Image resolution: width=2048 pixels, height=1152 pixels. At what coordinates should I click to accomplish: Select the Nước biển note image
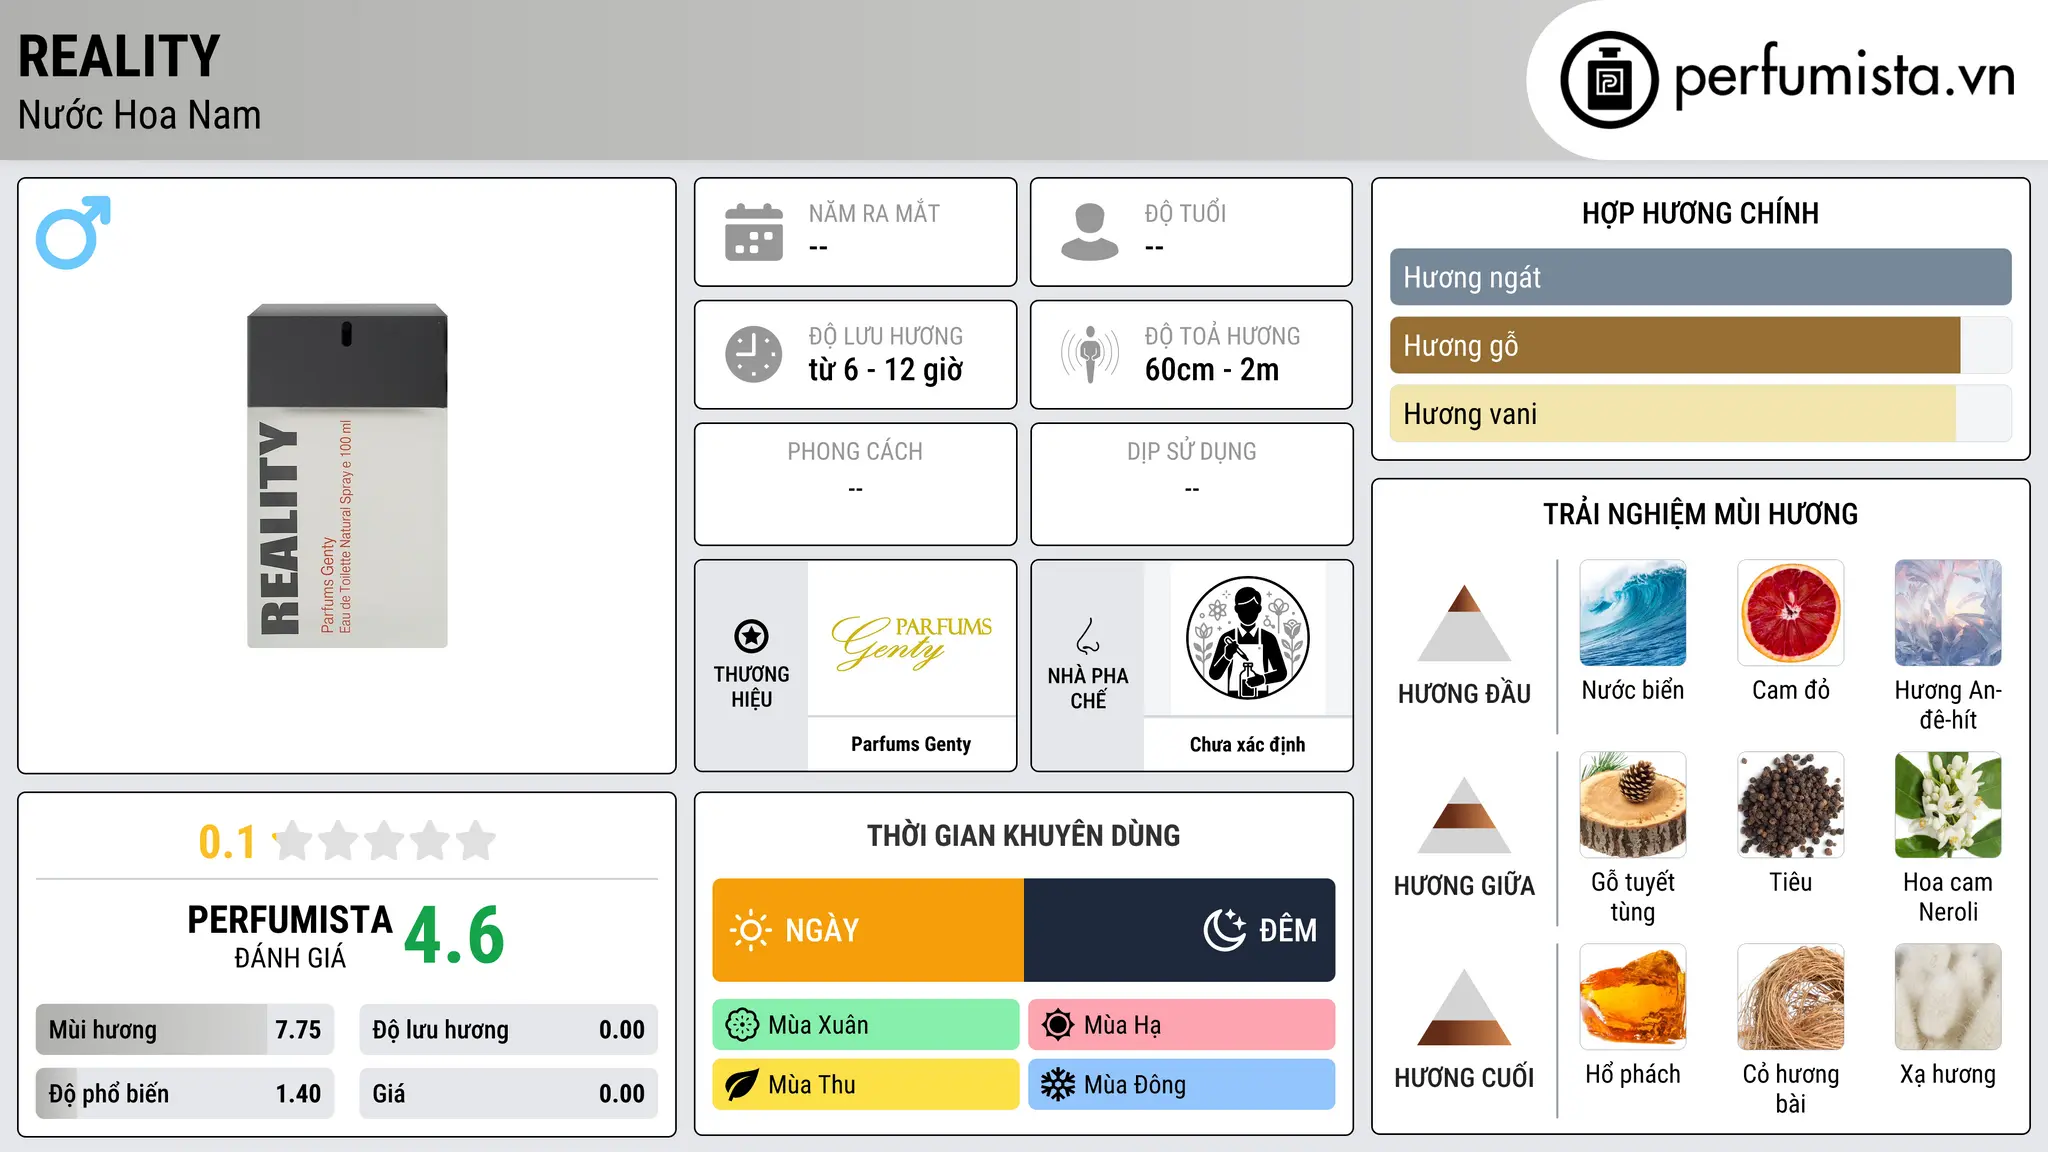coord(1633,613)
